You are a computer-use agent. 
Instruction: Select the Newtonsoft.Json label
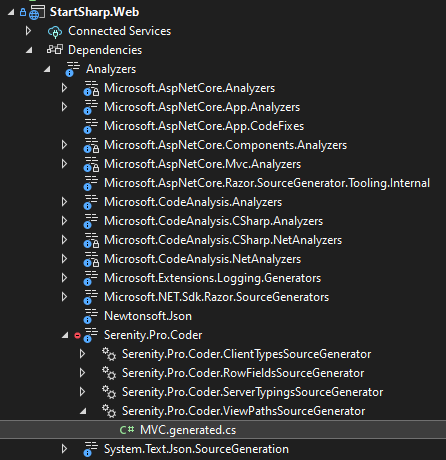point(148,316)
